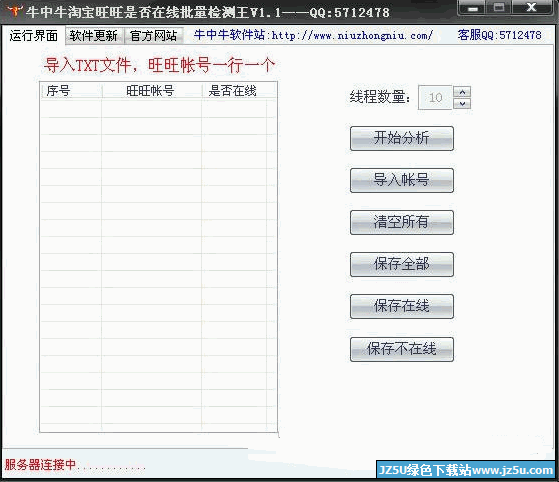Click the JZ5U download site watermark banner

pyautogui.click(x=466, y=470)
